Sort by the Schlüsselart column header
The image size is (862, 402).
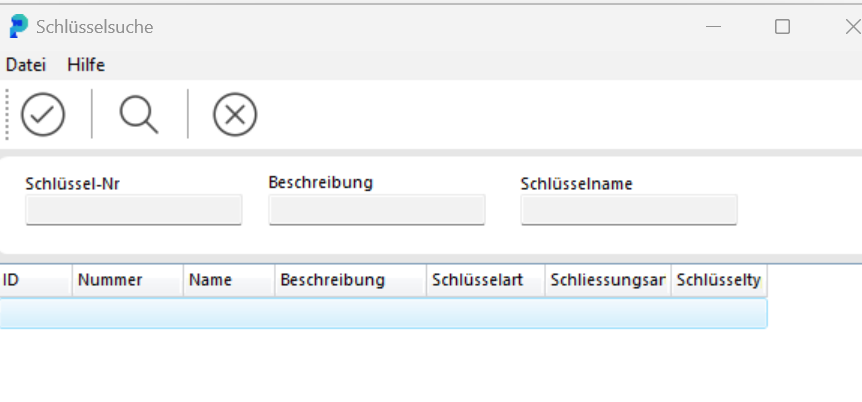[485, 280]
